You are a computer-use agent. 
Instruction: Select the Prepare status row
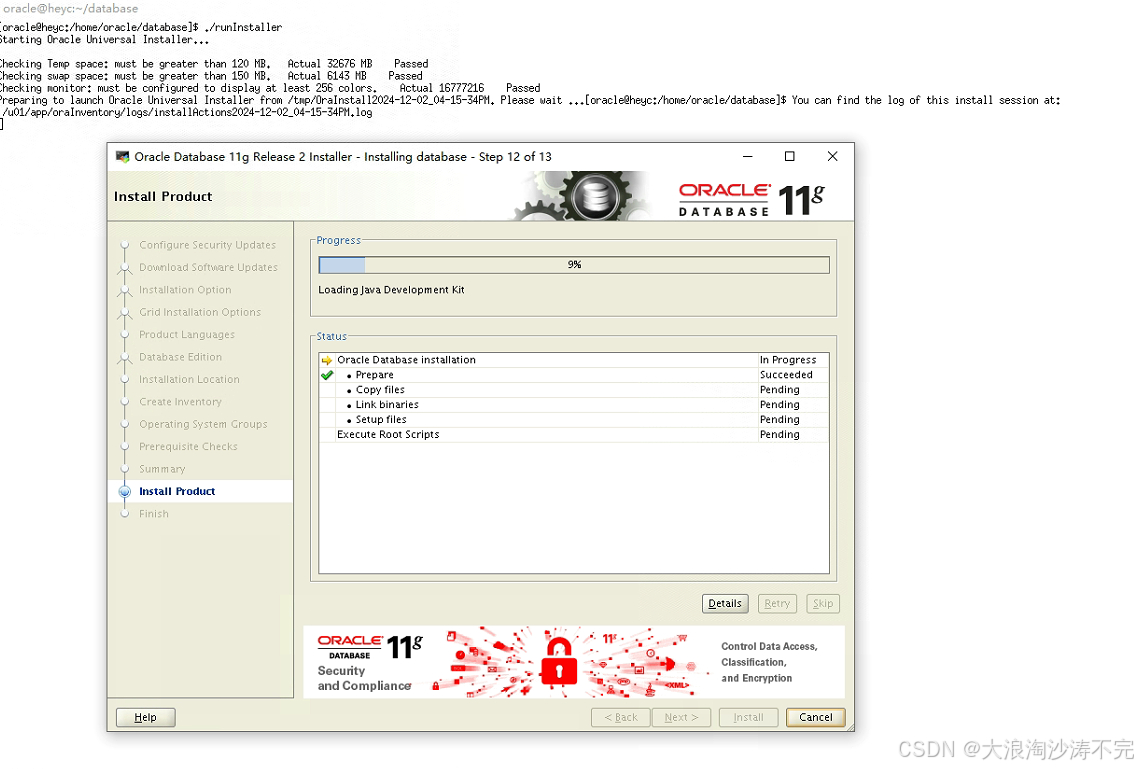(573, 375)
